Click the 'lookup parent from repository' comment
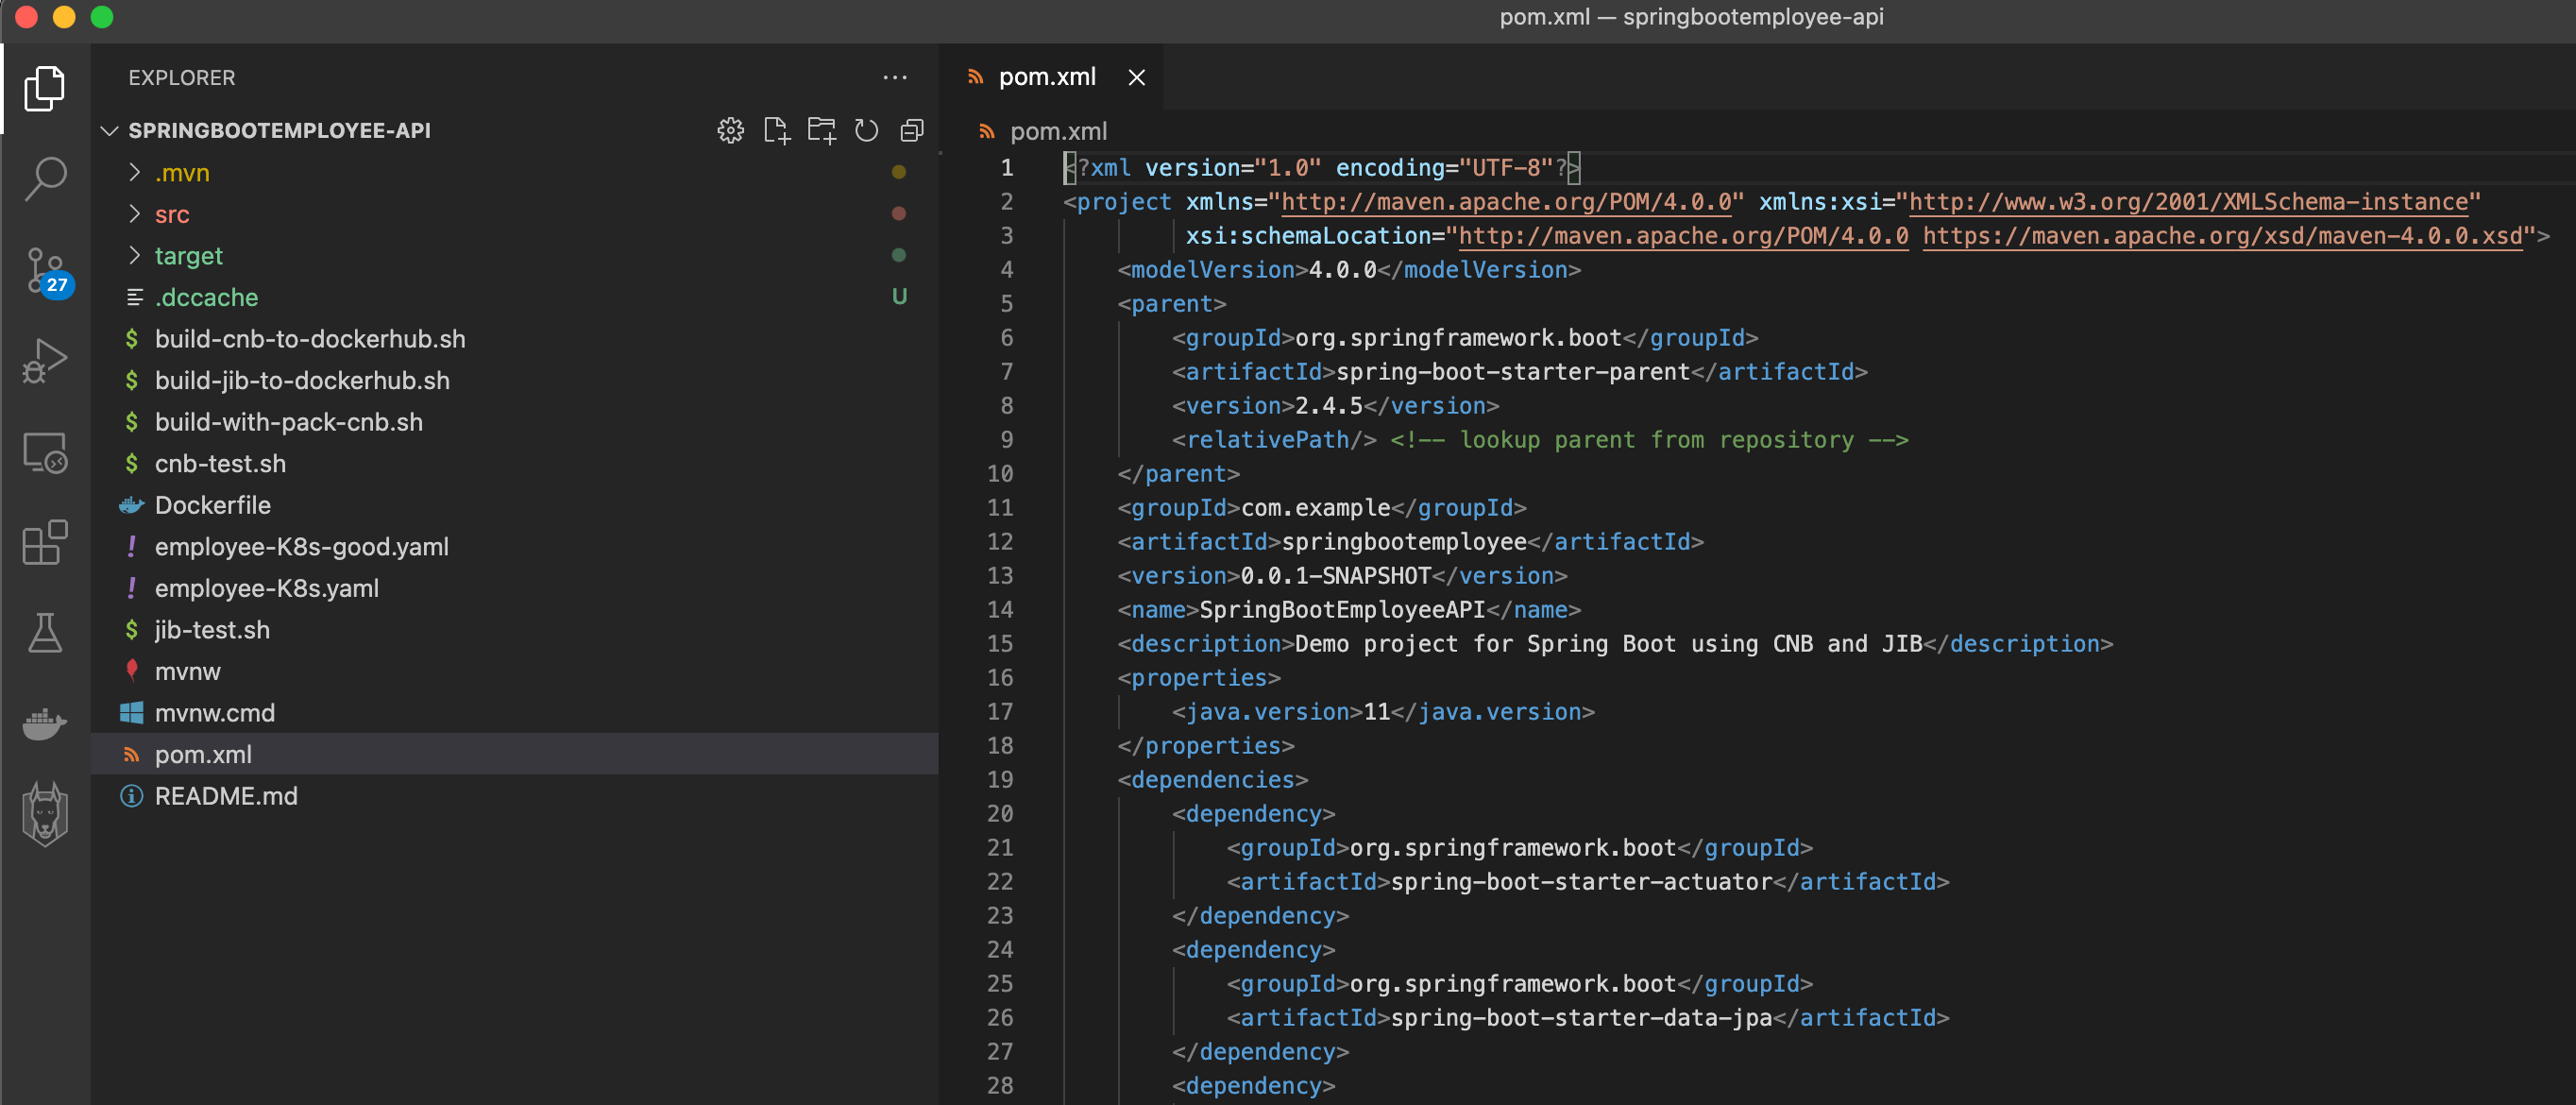The height and width of the screenshot is (1105, 2576). coord(1648,440)
